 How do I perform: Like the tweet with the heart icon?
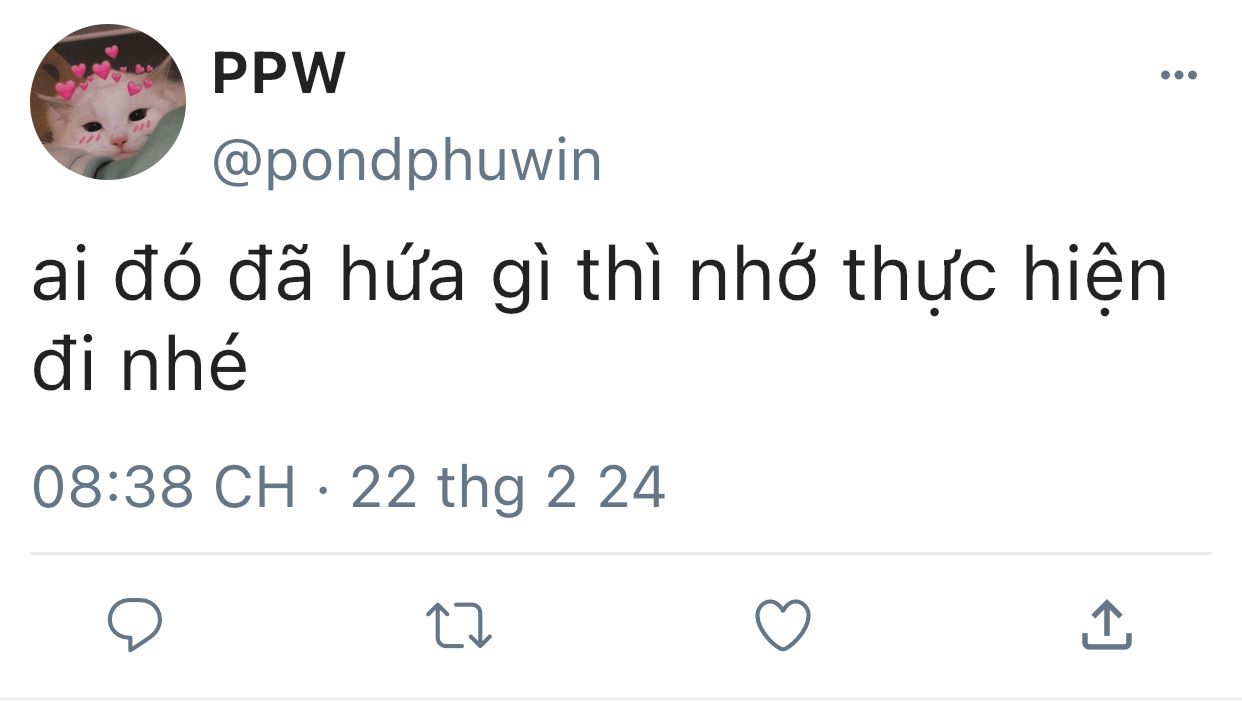point(782,626)
